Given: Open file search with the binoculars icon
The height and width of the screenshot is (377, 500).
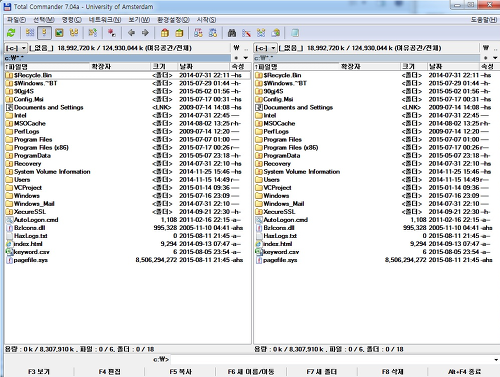Looking at the screenshot, I should [232, 33].
